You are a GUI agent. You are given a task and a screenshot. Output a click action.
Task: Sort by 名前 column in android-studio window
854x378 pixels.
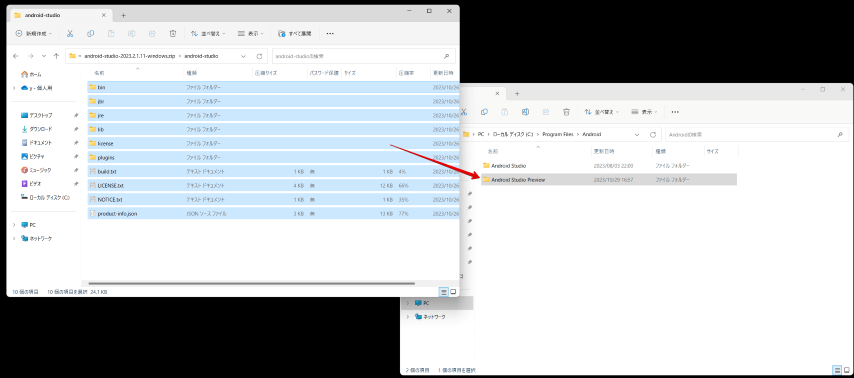tap(99, 72)
